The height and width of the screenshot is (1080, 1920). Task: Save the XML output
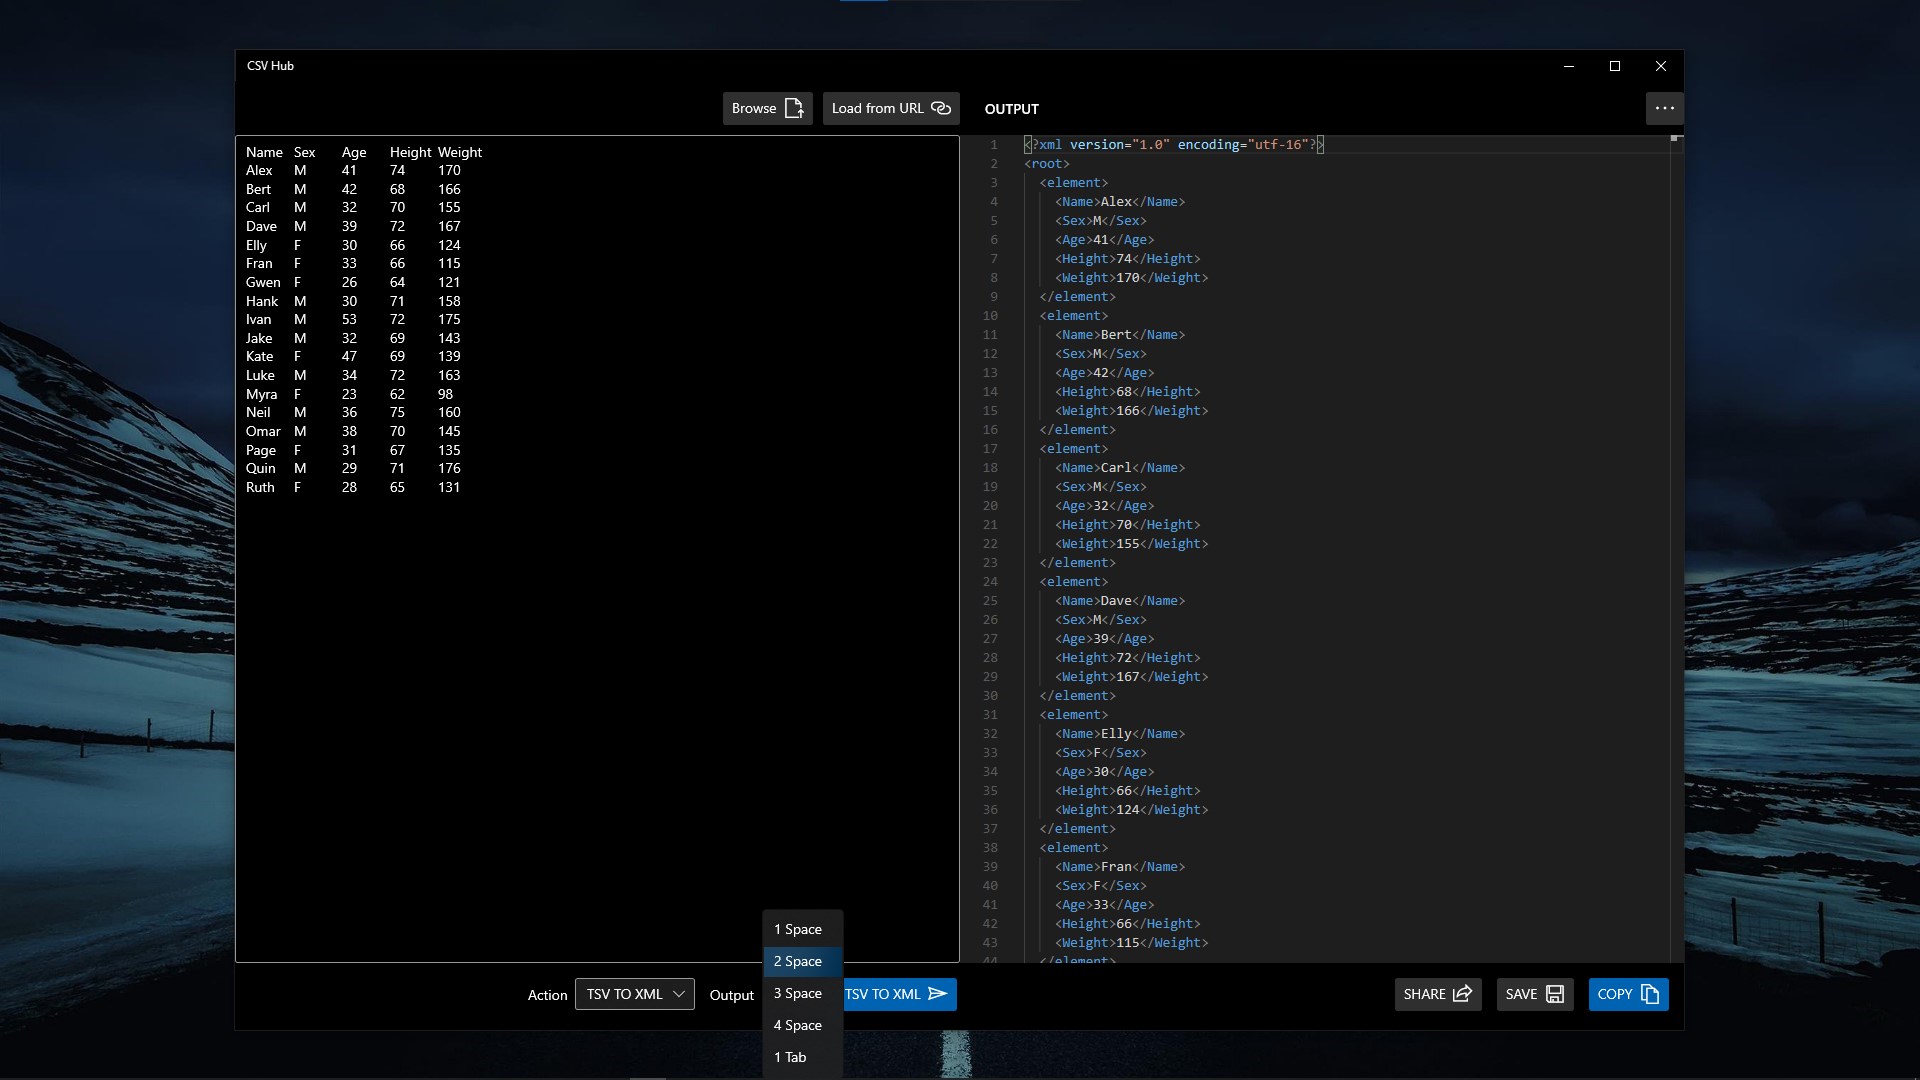tap(1535, 994)
